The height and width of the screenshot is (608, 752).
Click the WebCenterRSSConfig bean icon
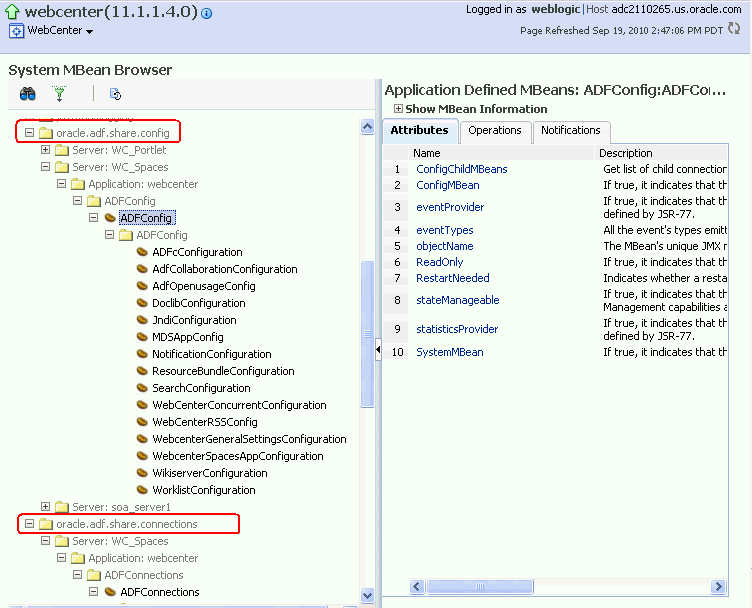[x=142, y=421]
